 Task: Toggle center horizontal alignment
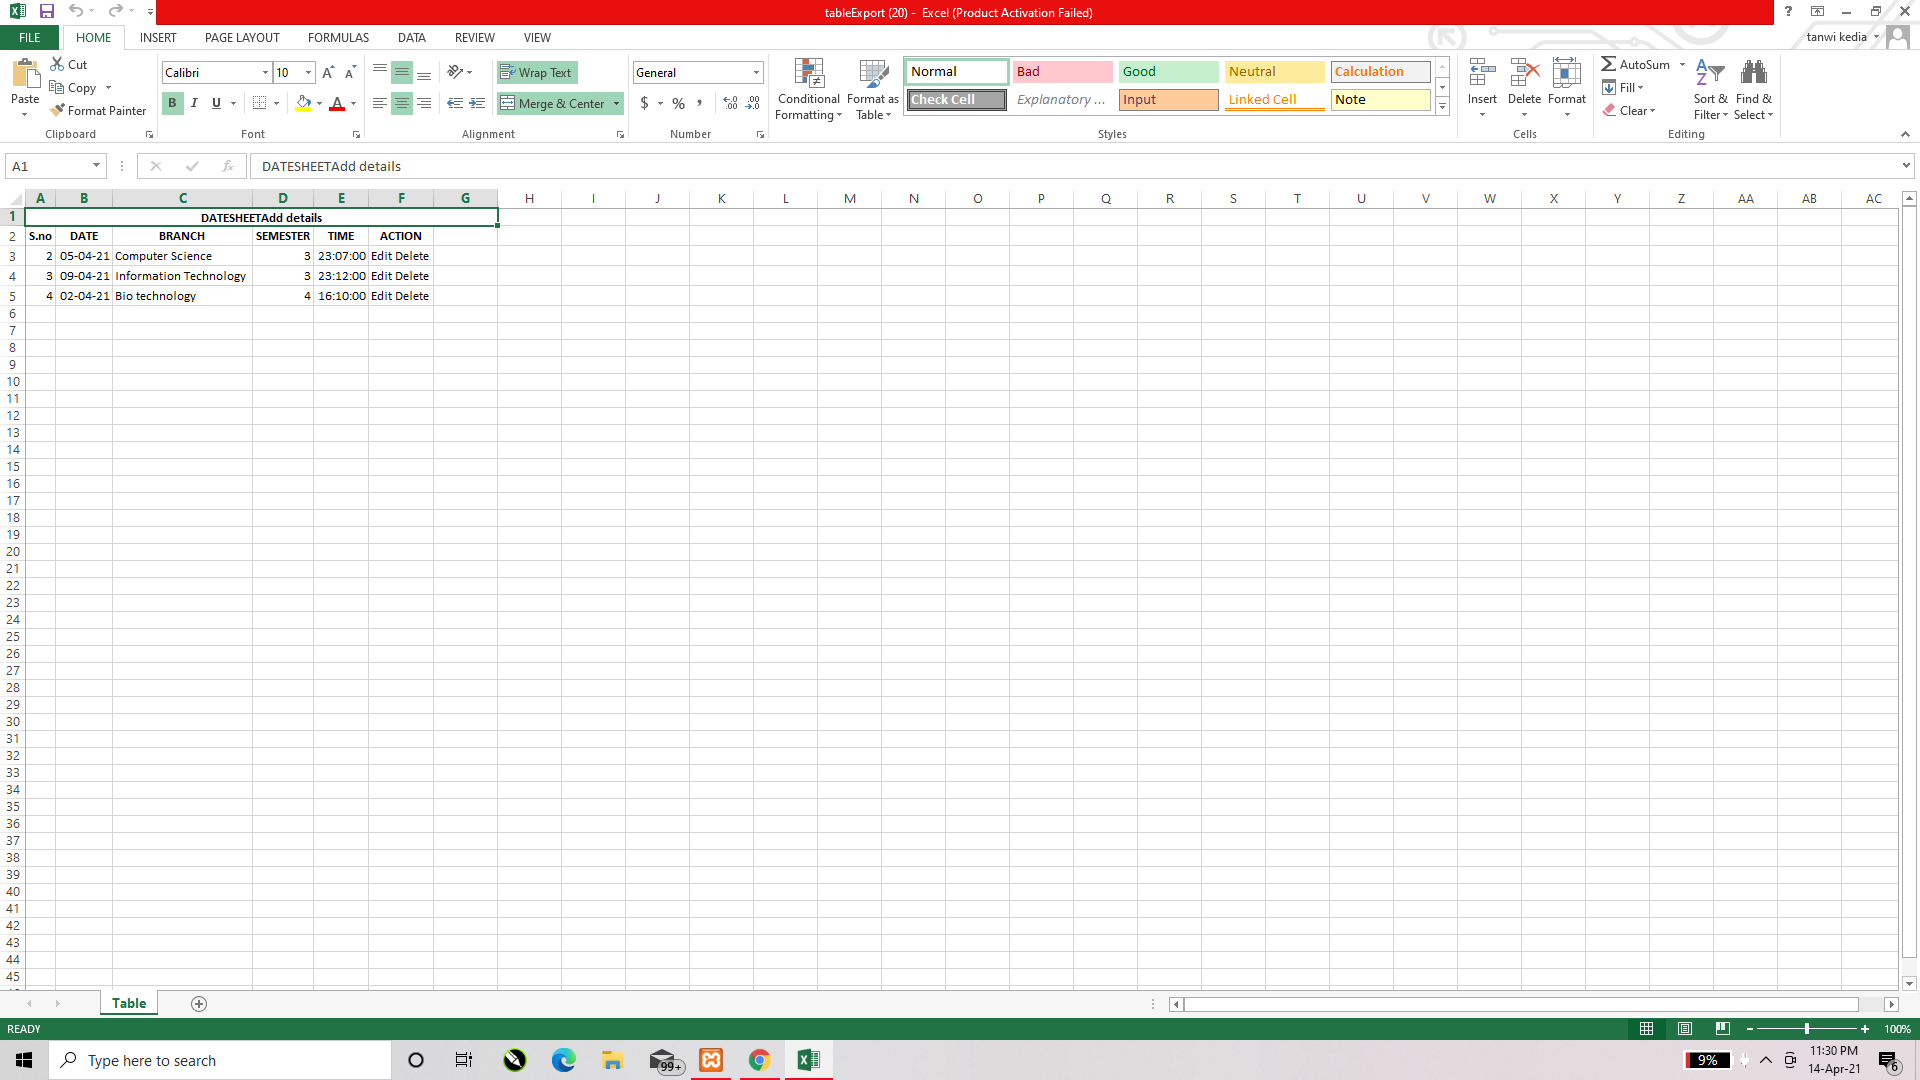pos(401,103)
